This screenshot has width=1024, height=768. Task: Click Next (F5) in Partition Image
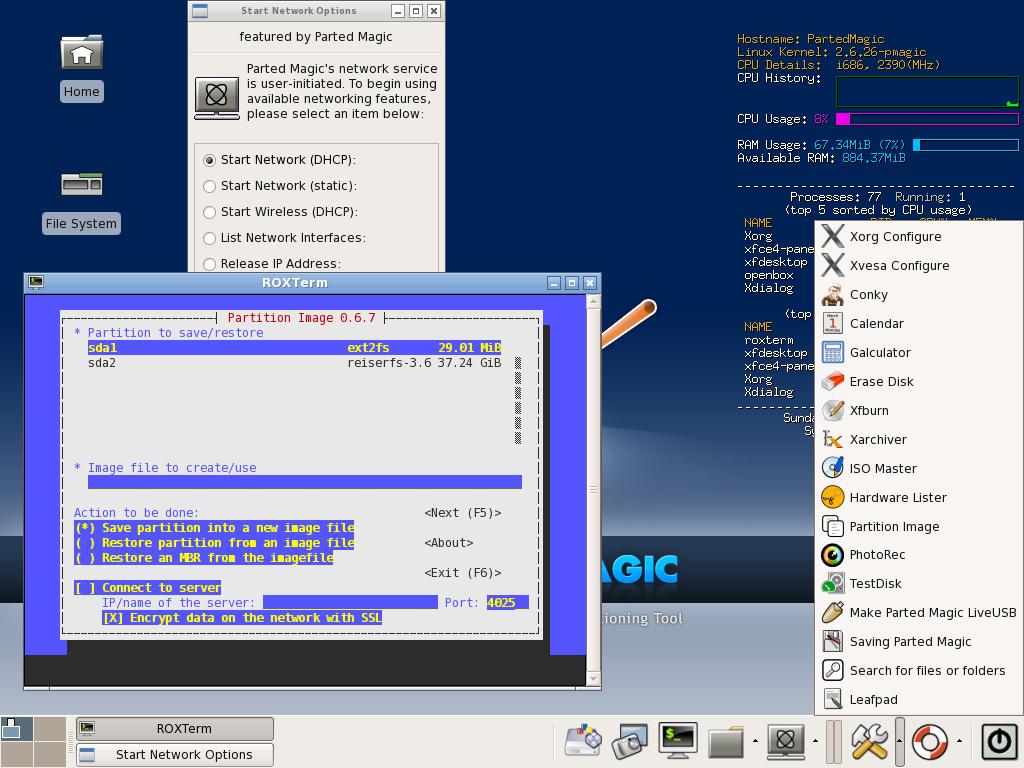point(462,513)
